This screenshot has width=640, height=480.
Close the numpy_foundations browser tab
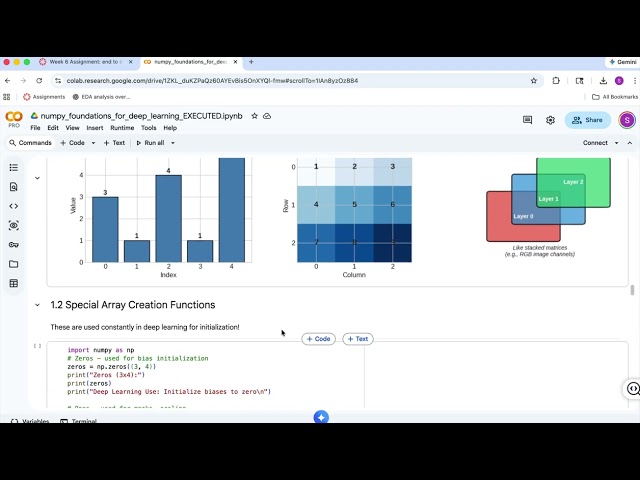coord(236,62)
